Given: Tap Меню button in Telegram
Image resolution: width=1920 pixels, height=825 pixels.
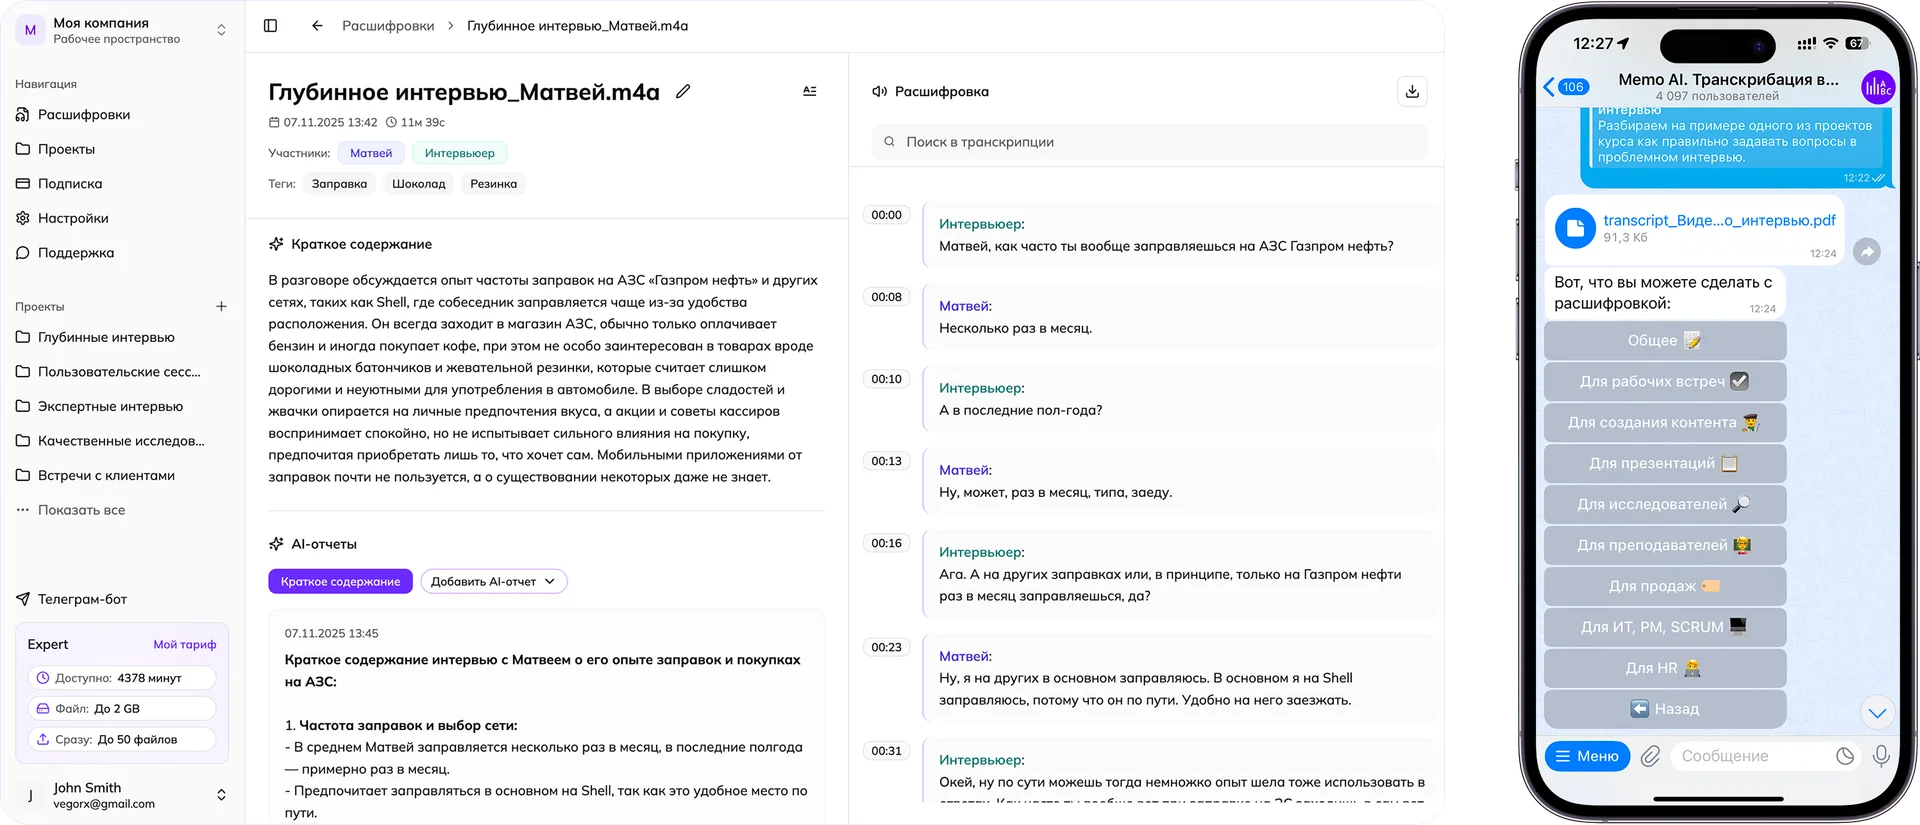Looking at the screenshot, I should tap(1587, 756).
